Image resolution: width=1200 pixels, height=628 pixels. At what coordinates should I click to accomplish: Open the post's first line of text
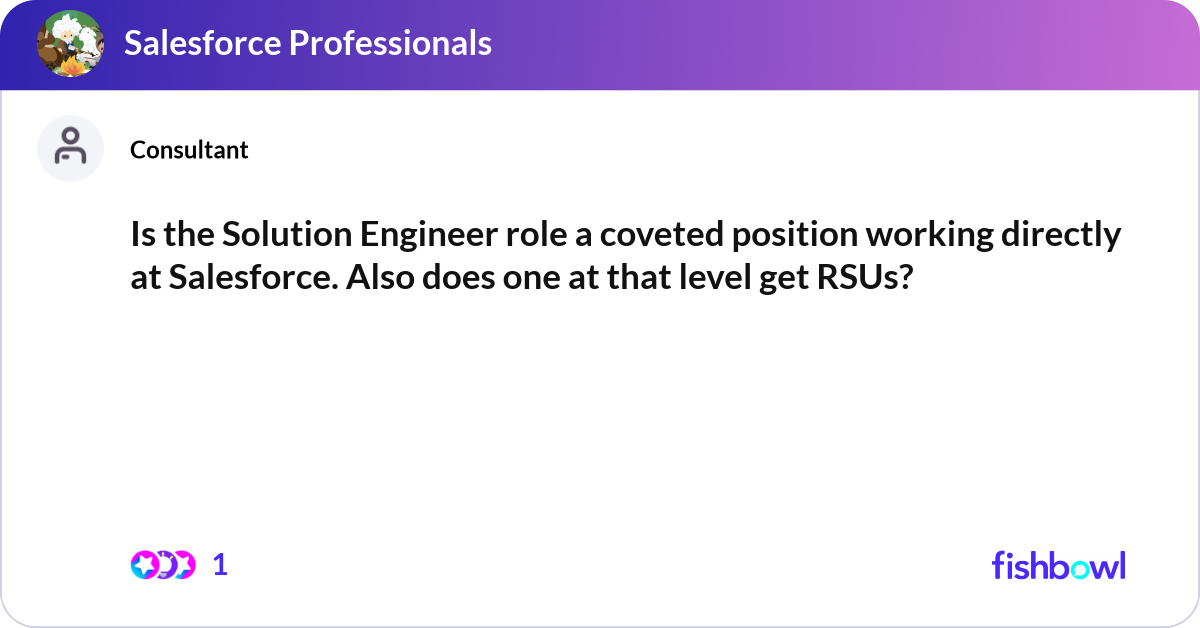coord(625,236)
